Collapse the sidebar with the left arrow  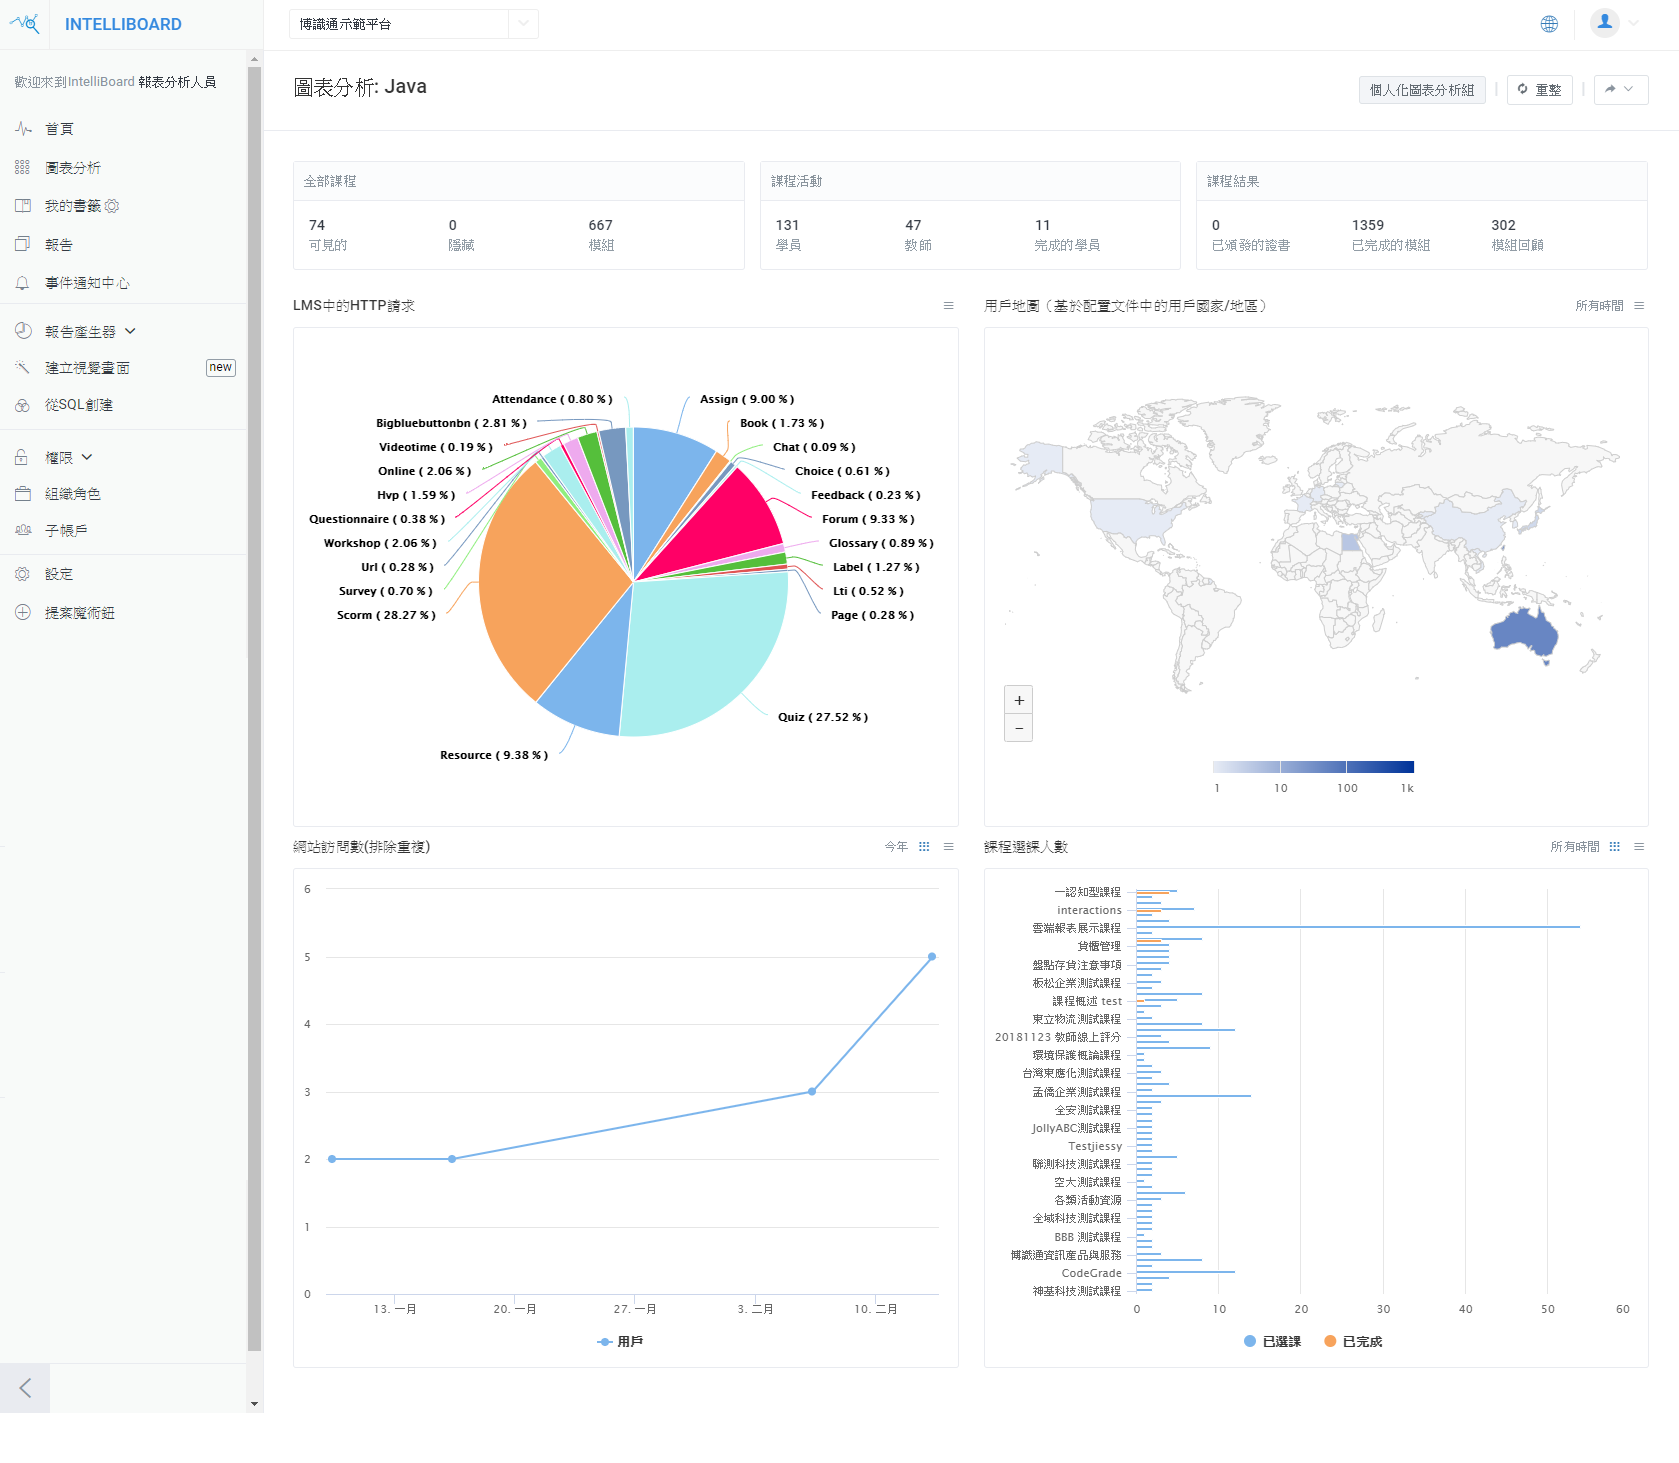coord(25,1388)
